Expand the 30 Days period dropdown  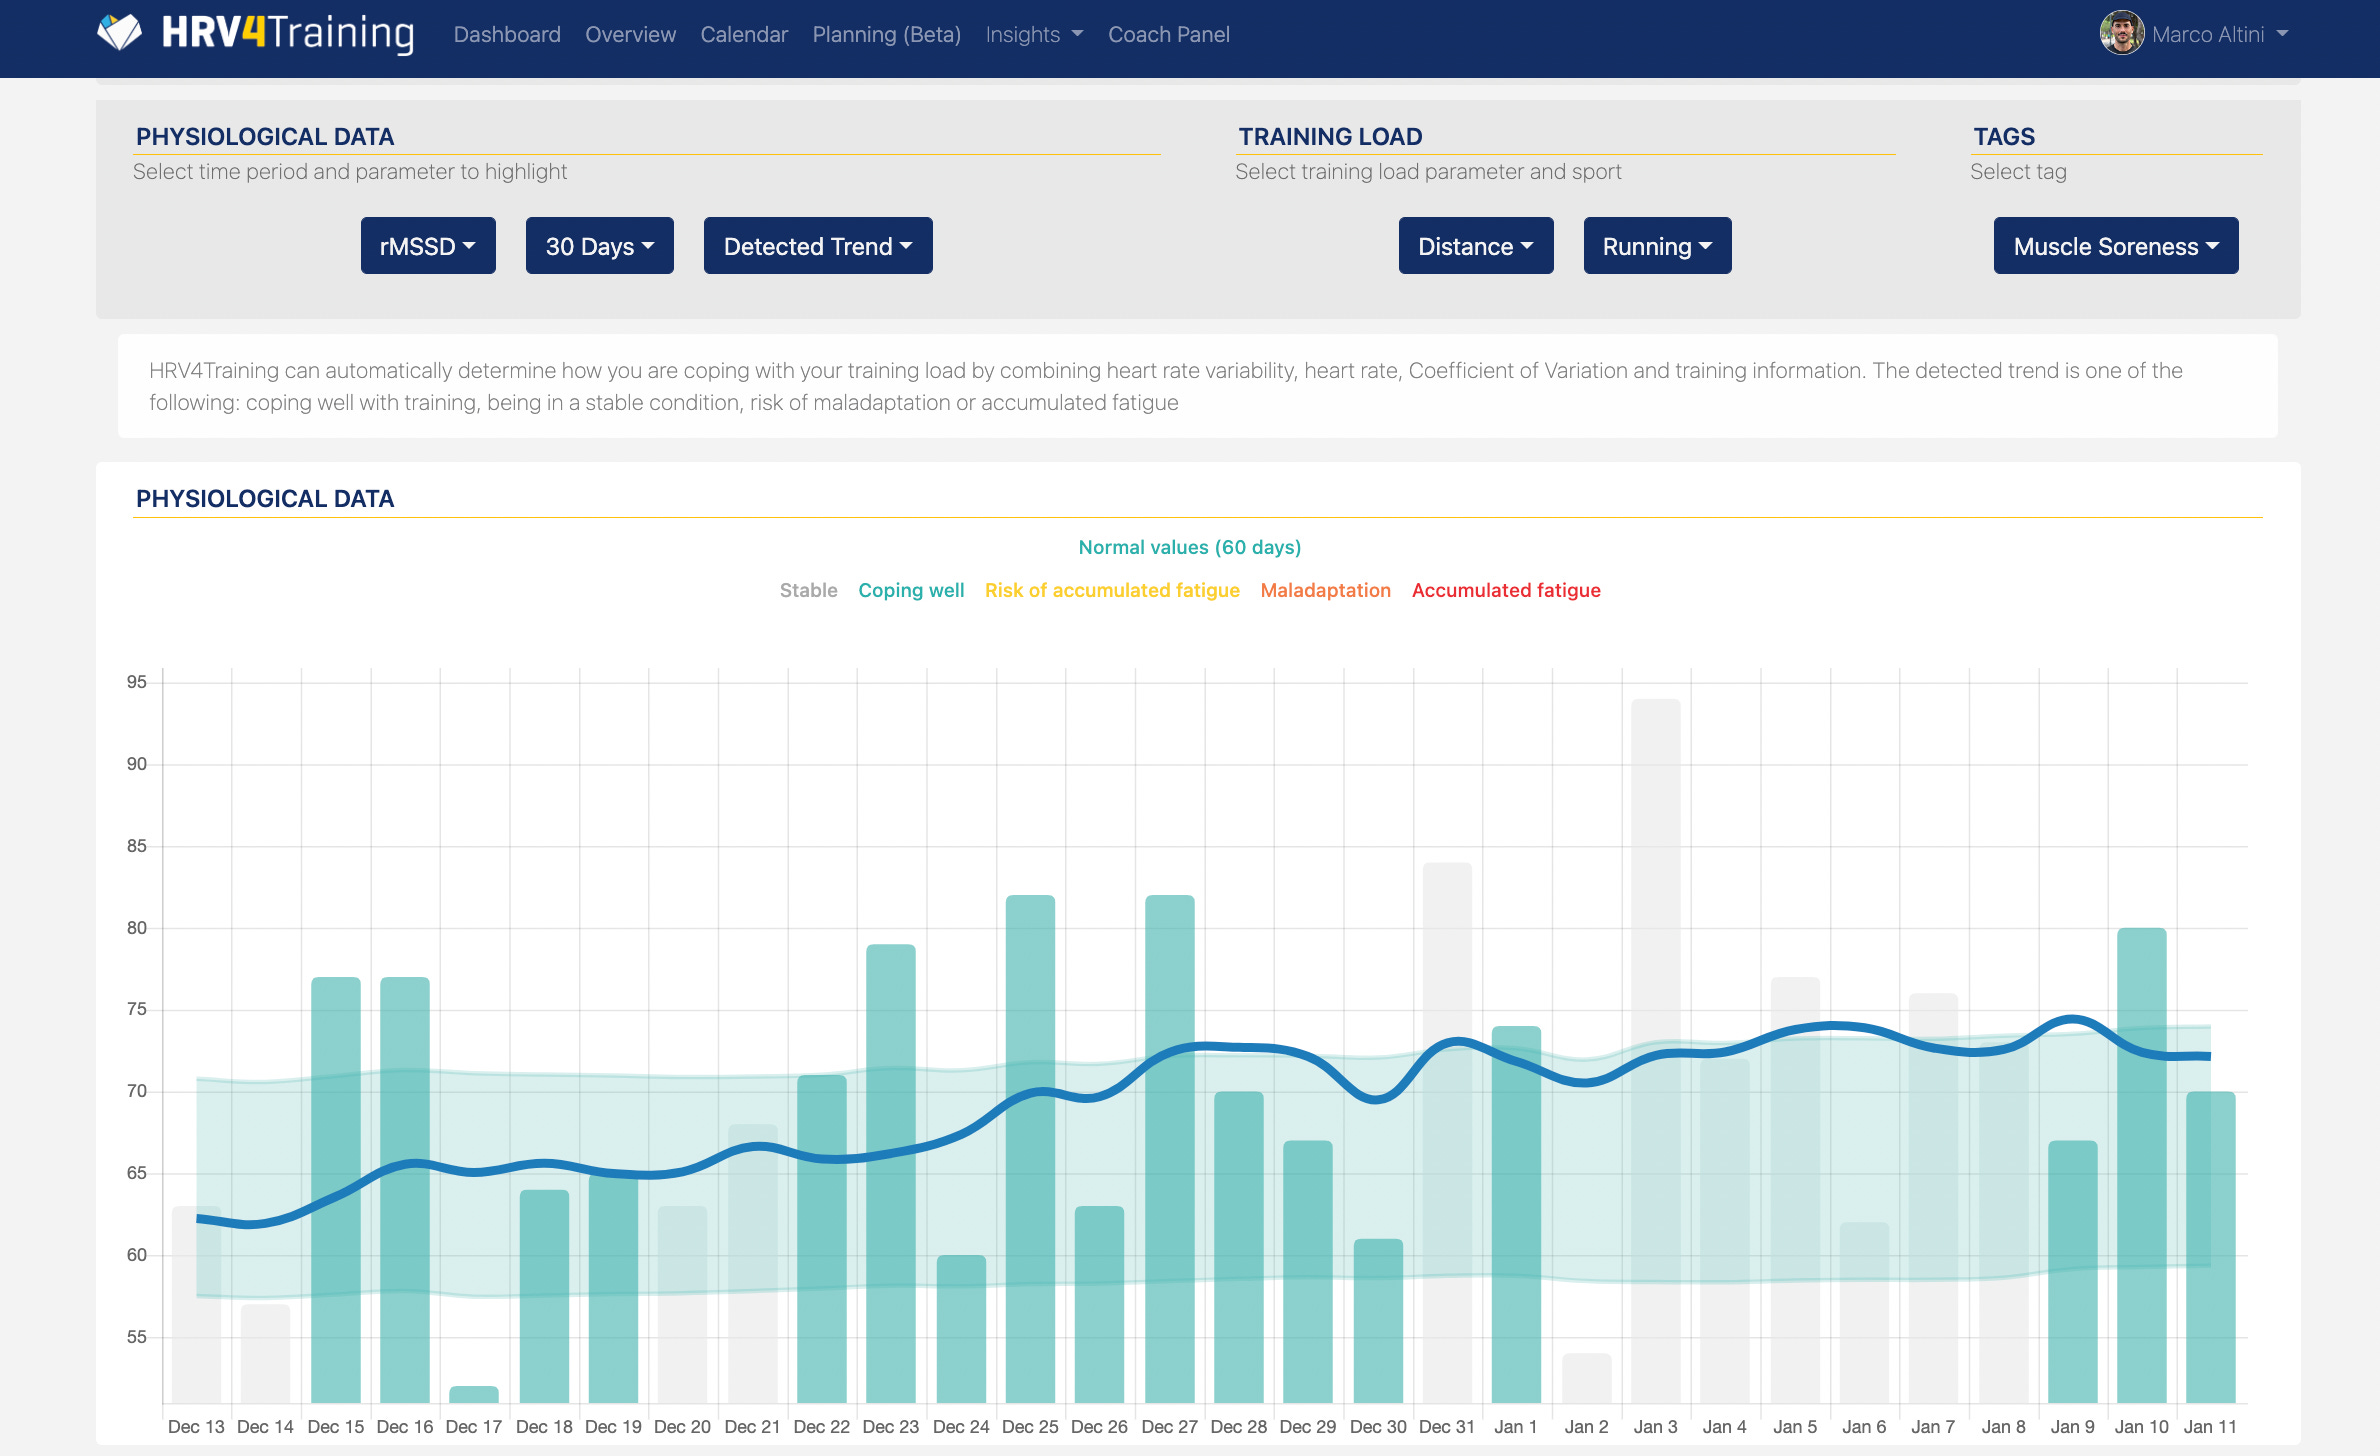599,246
